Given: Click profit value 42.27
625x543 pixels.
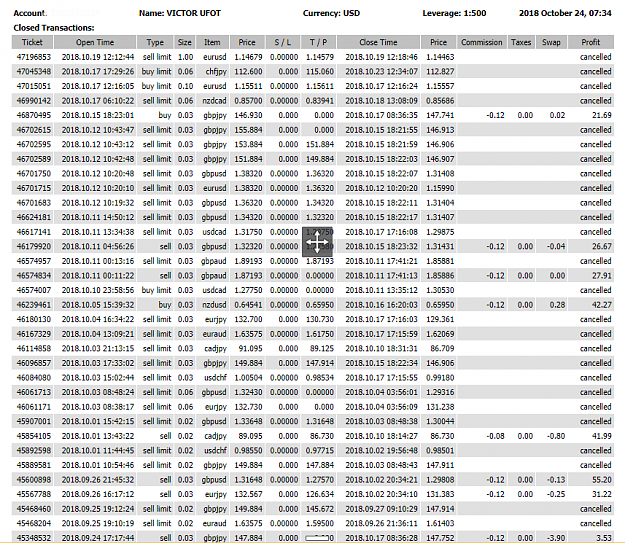Looking at the screenshot, I should [601, 305].
